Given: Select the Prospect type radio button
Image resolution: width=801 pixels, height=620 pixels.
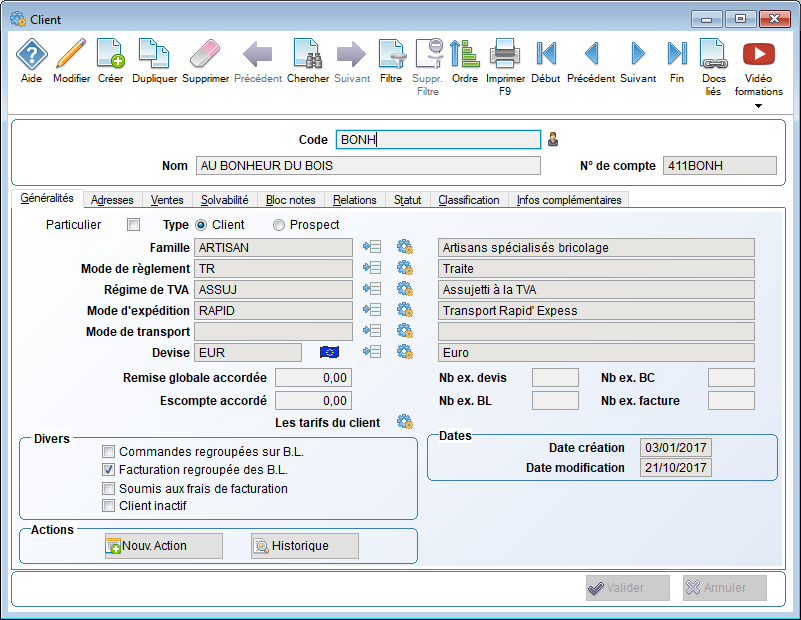Looking at the screenshot, I should pyautogui.click(x=278, y=225).
